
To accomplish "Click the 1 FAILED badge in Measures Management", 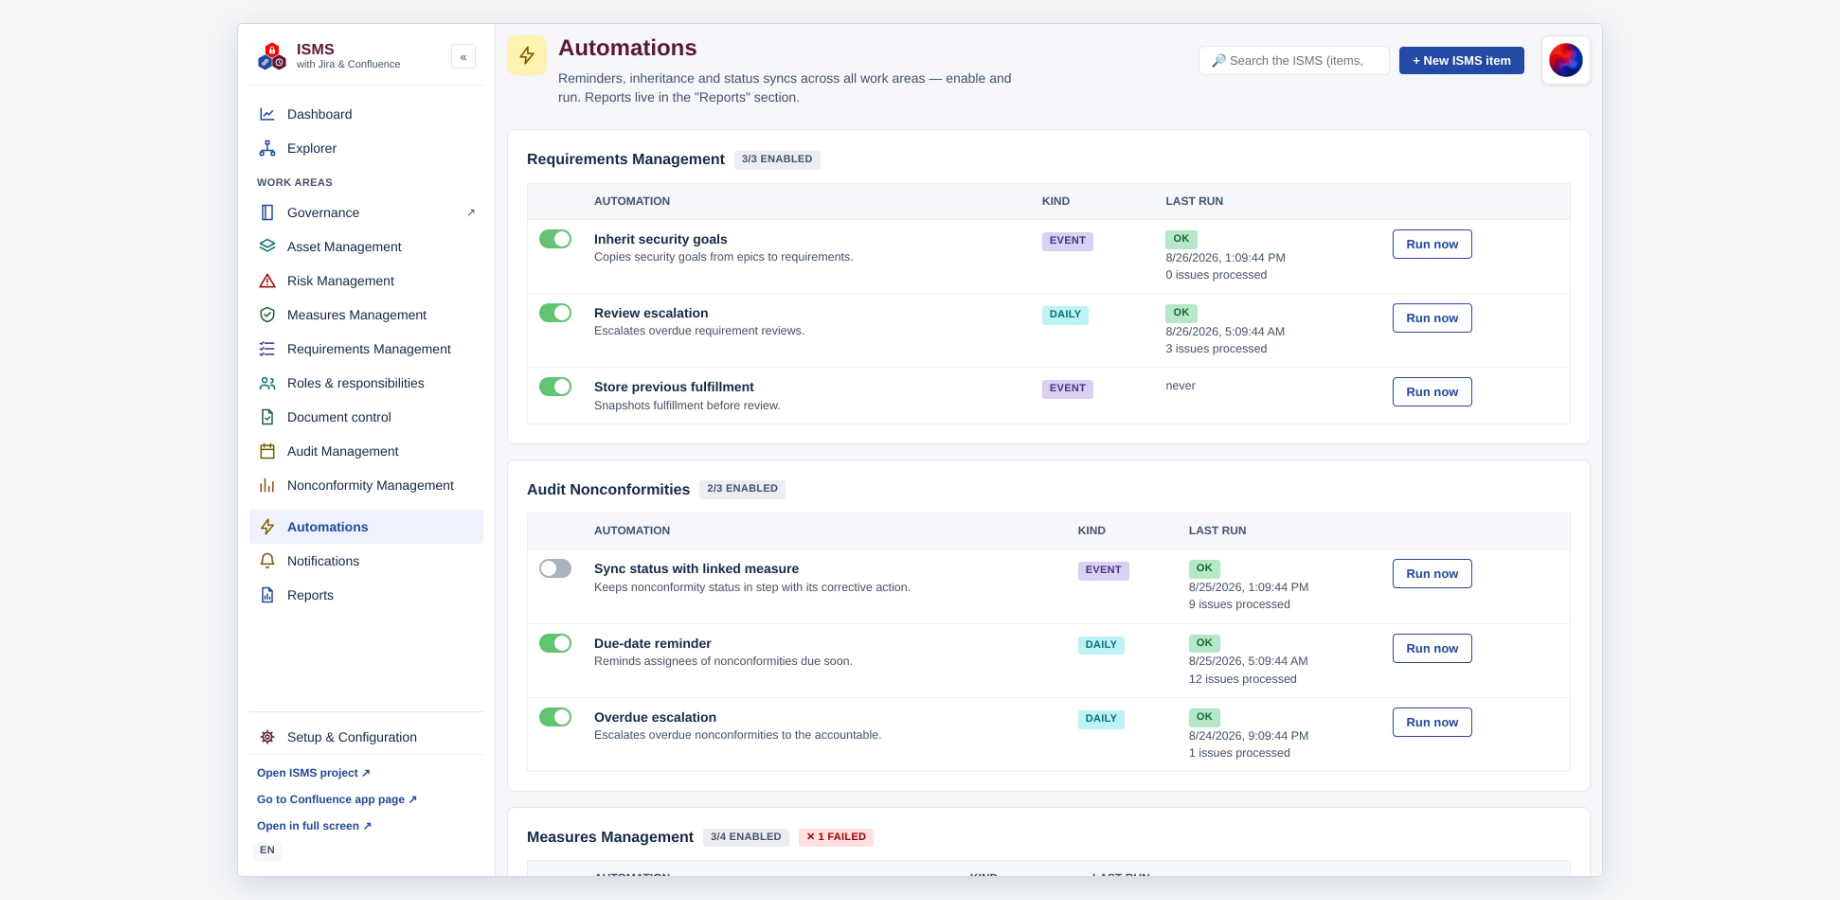I will pos(836,837).
